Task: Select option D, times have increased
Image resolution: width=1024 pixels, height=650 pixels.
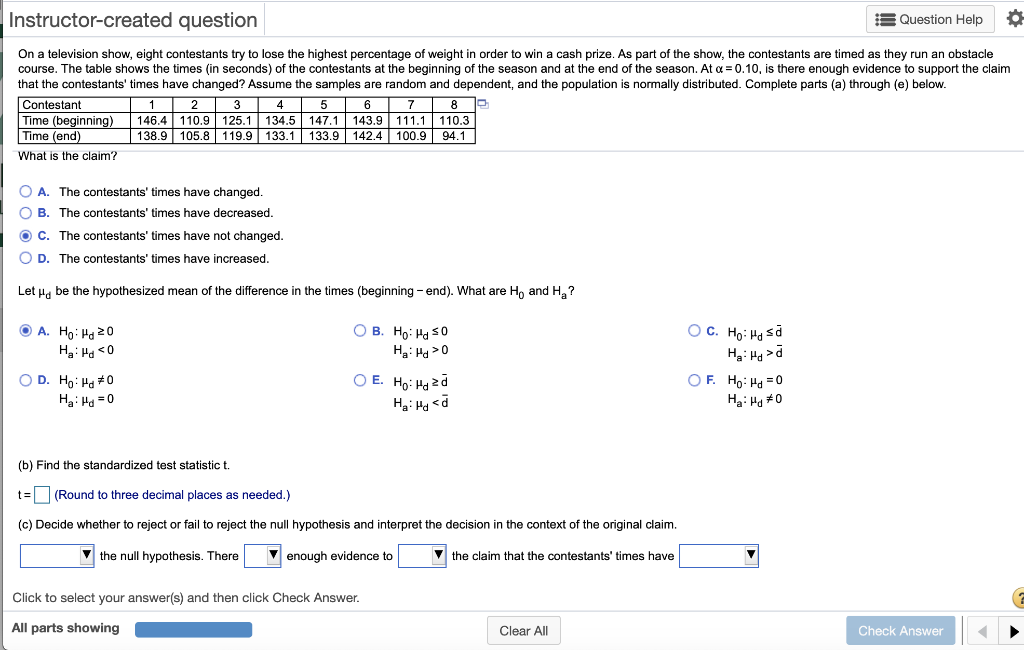Action: pyautogui.click(x=25, y=258)
